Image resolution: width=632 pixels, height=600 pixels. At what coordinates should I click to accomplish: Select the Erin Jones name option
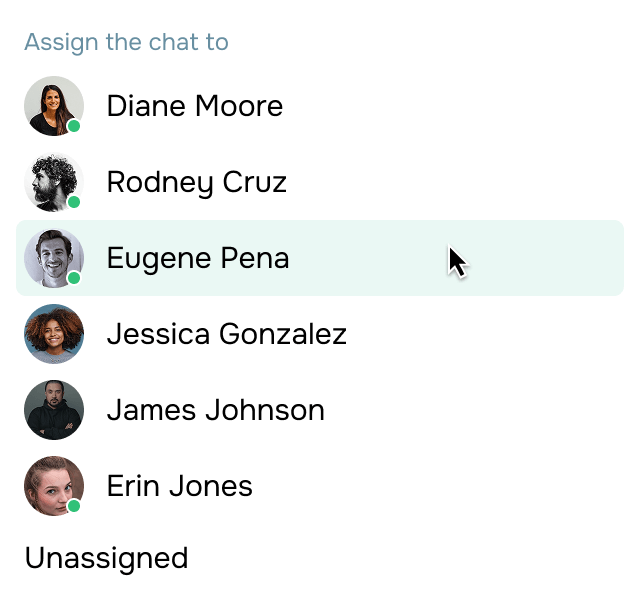(179, 486)
